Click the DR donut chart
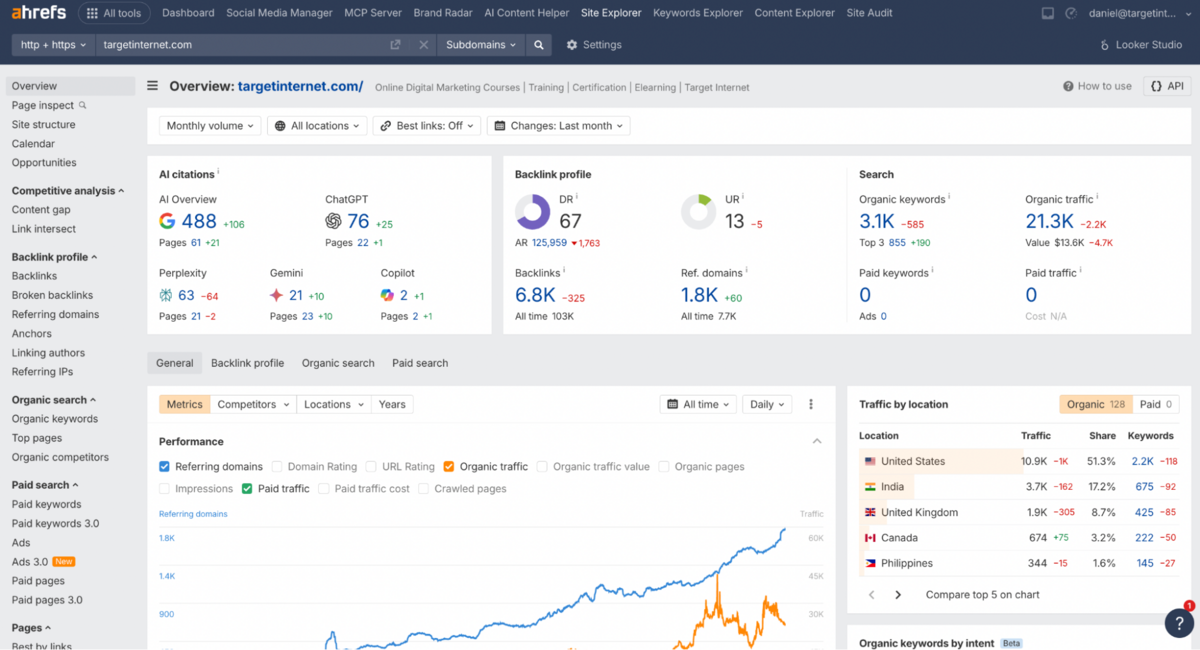 coord(533,212)
